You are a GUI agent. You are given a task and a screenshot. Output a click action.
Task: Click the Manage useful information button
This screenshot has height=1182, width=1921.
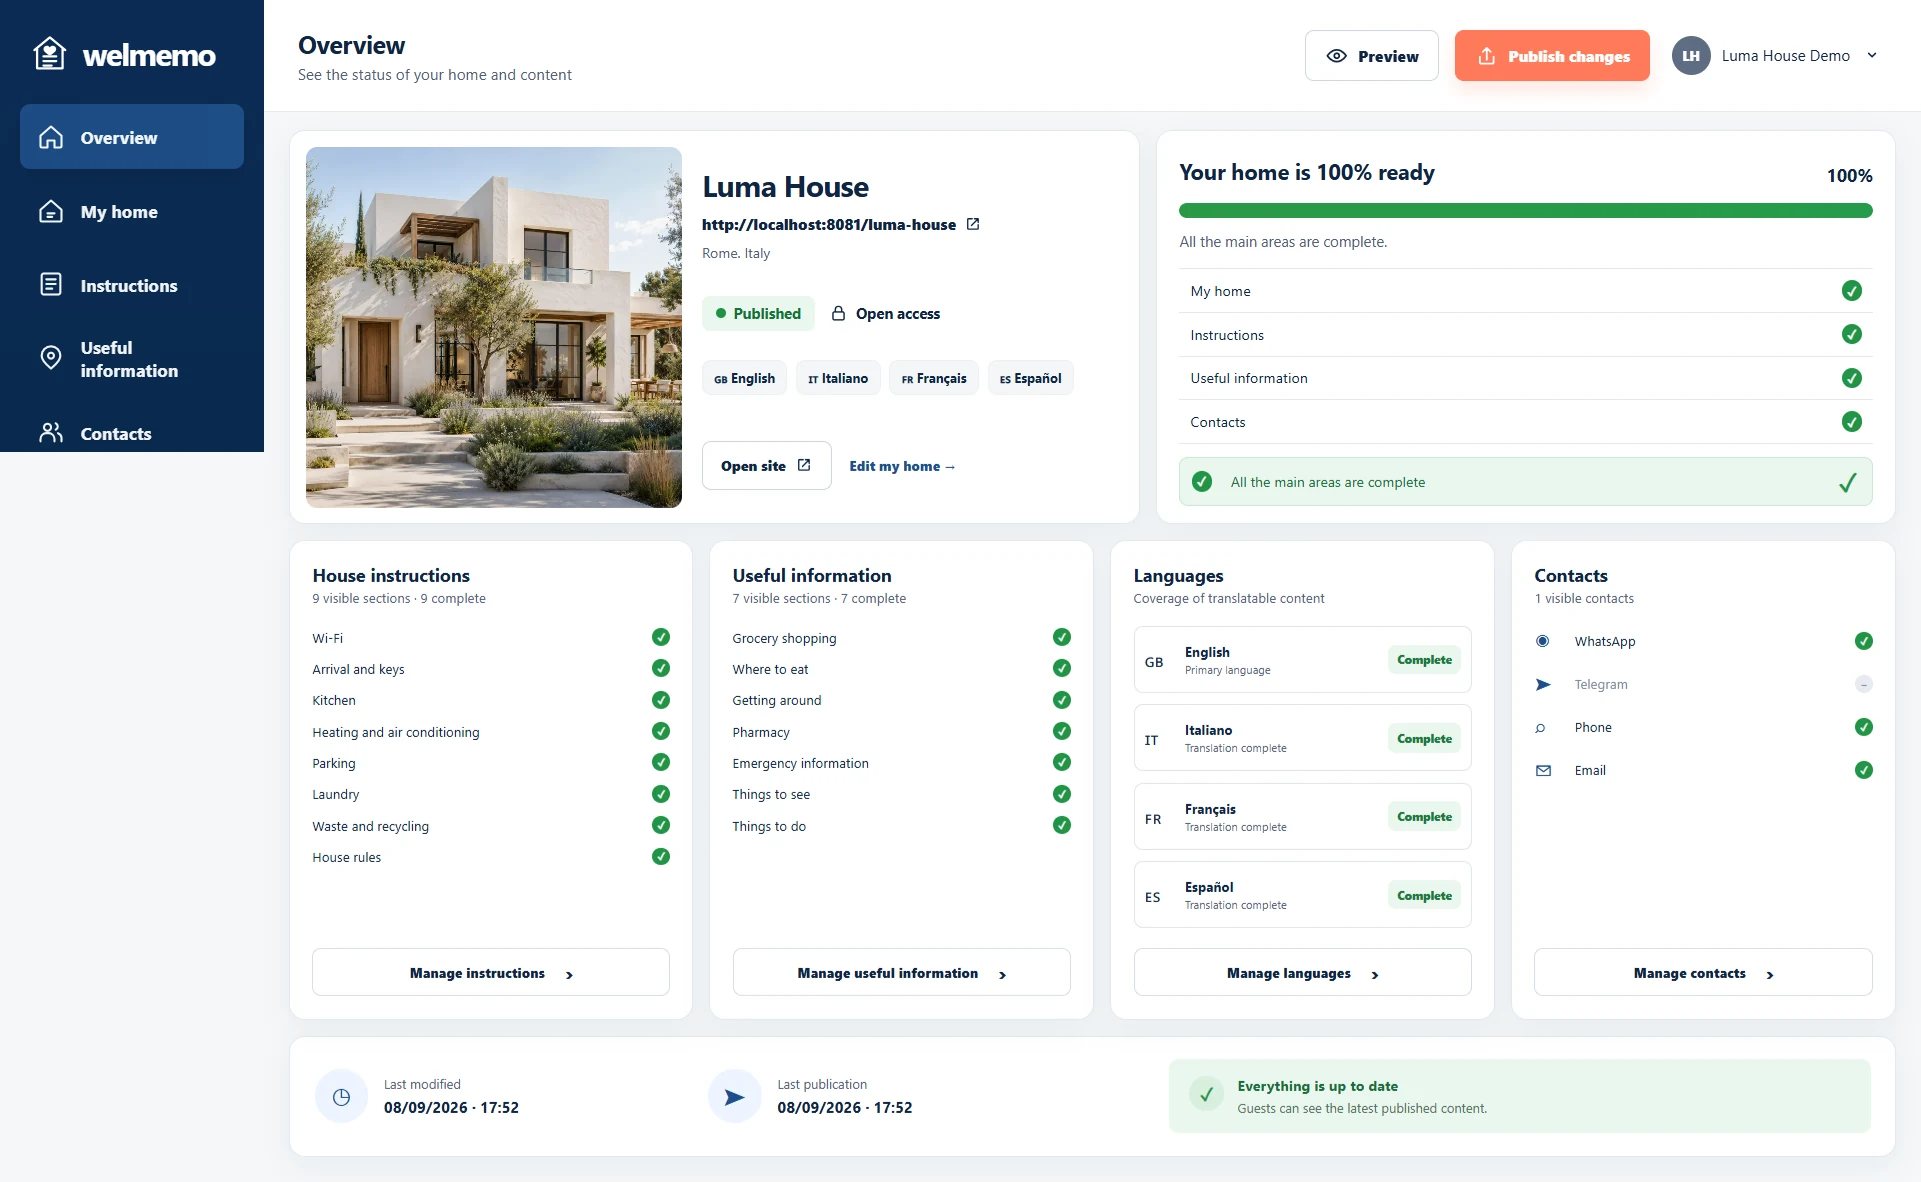901,972
